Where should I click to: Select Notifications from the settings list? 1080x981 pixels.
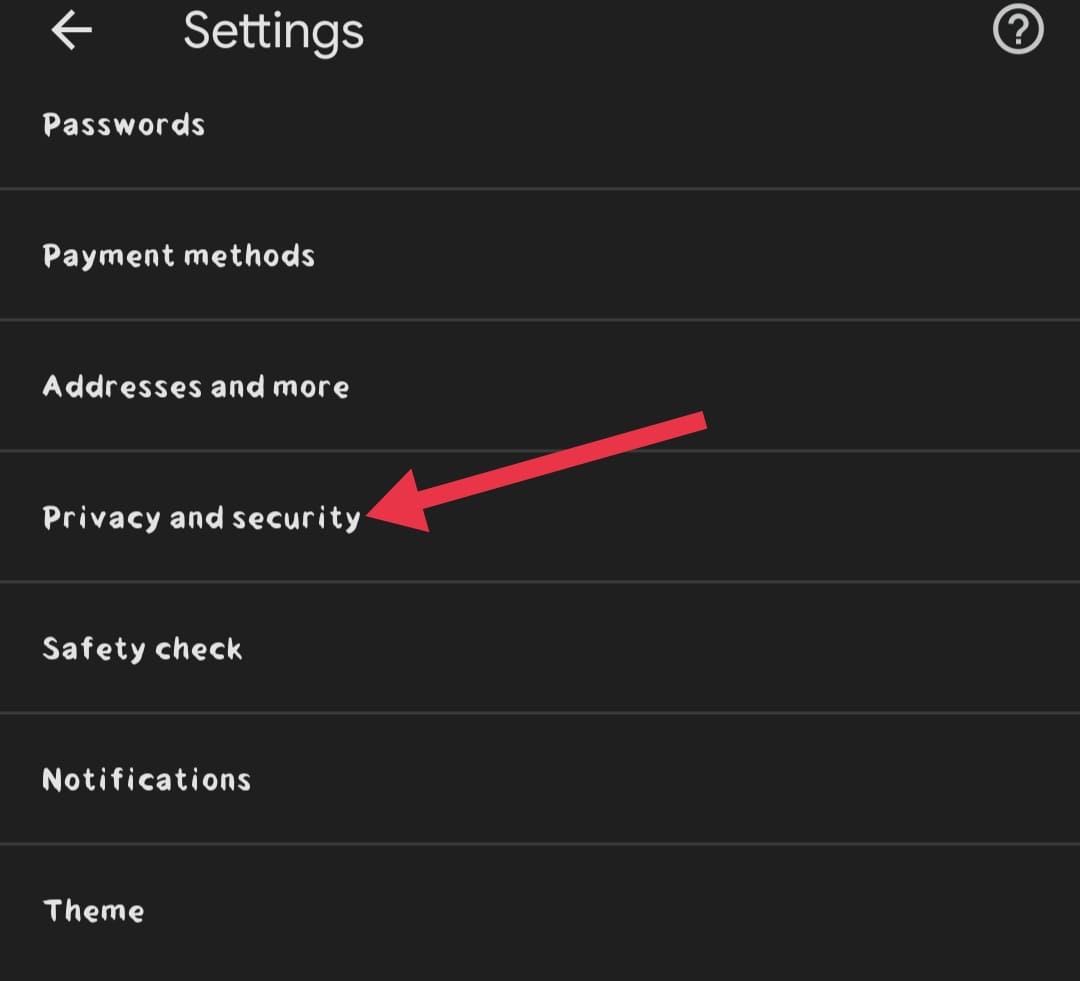146,779
